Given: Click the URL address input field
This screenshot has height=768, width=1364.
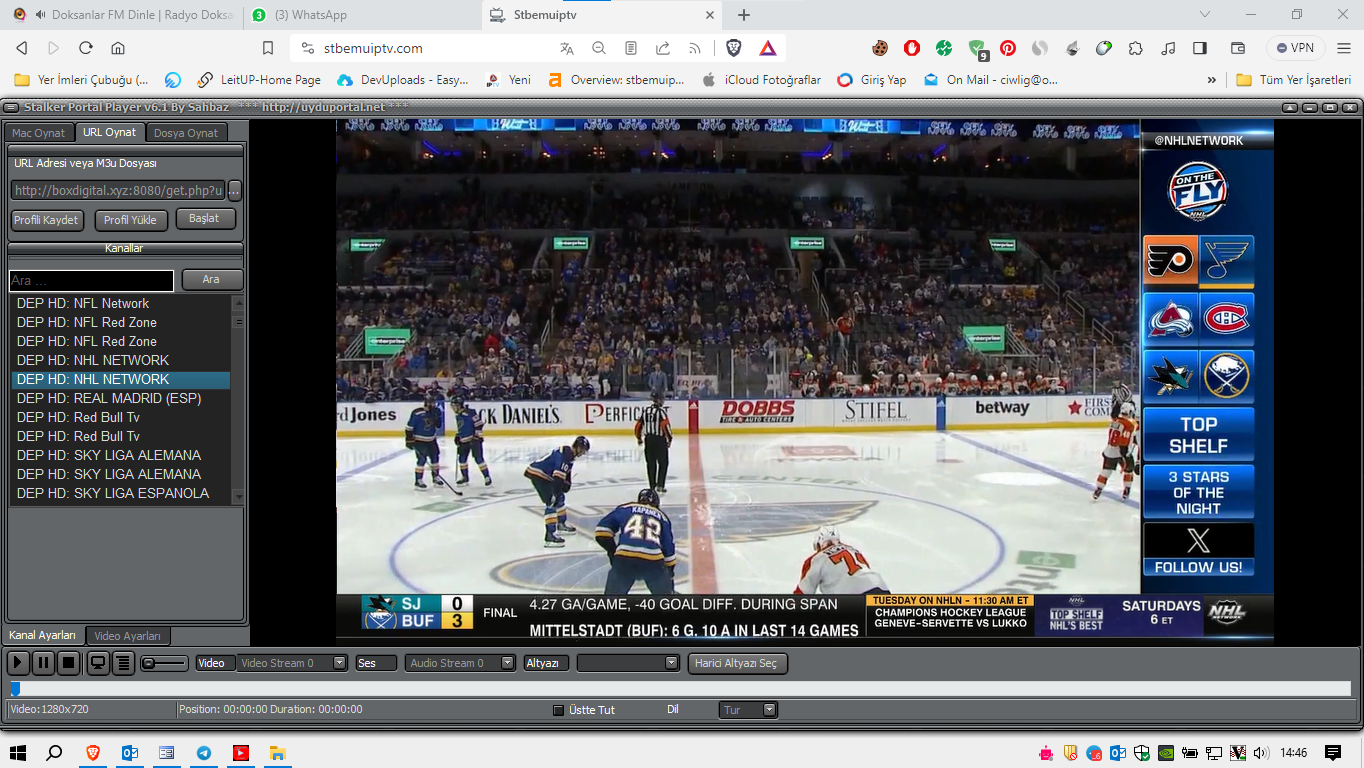Looking at the screenshot, I should tap(118, 190).
